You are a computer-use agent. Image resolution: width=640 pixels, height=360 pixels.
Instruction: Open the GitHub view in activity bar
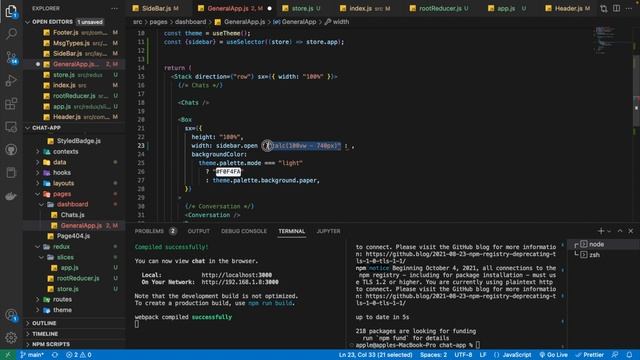(x=11, y=150)
